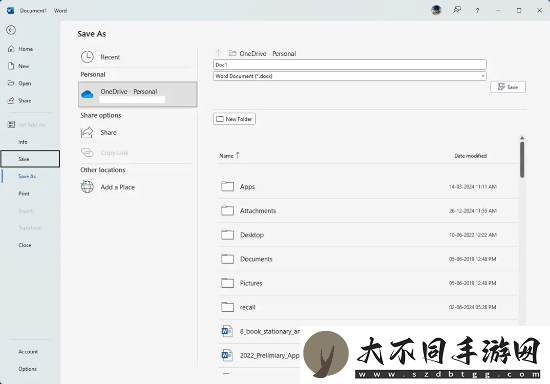Viewport: 550px width, 384px height.
Task: Click the Open folder icon in sidebar
Action: [11, 83]
